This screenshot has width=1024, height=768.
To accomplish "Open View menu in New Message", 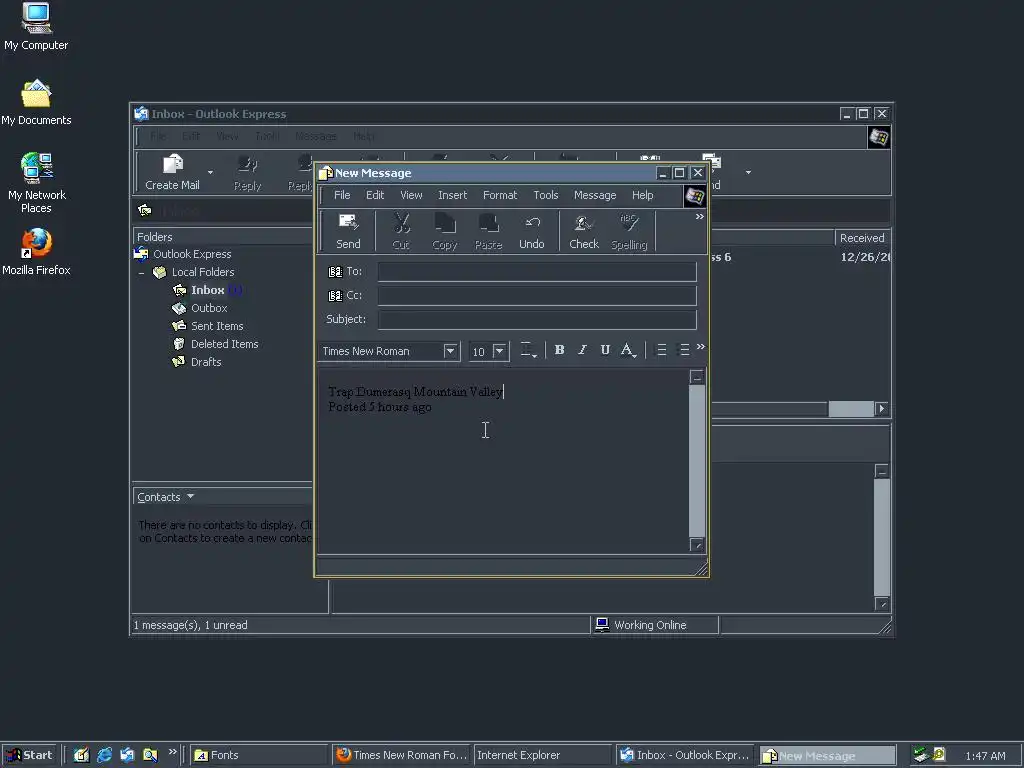I will point(411,195).
